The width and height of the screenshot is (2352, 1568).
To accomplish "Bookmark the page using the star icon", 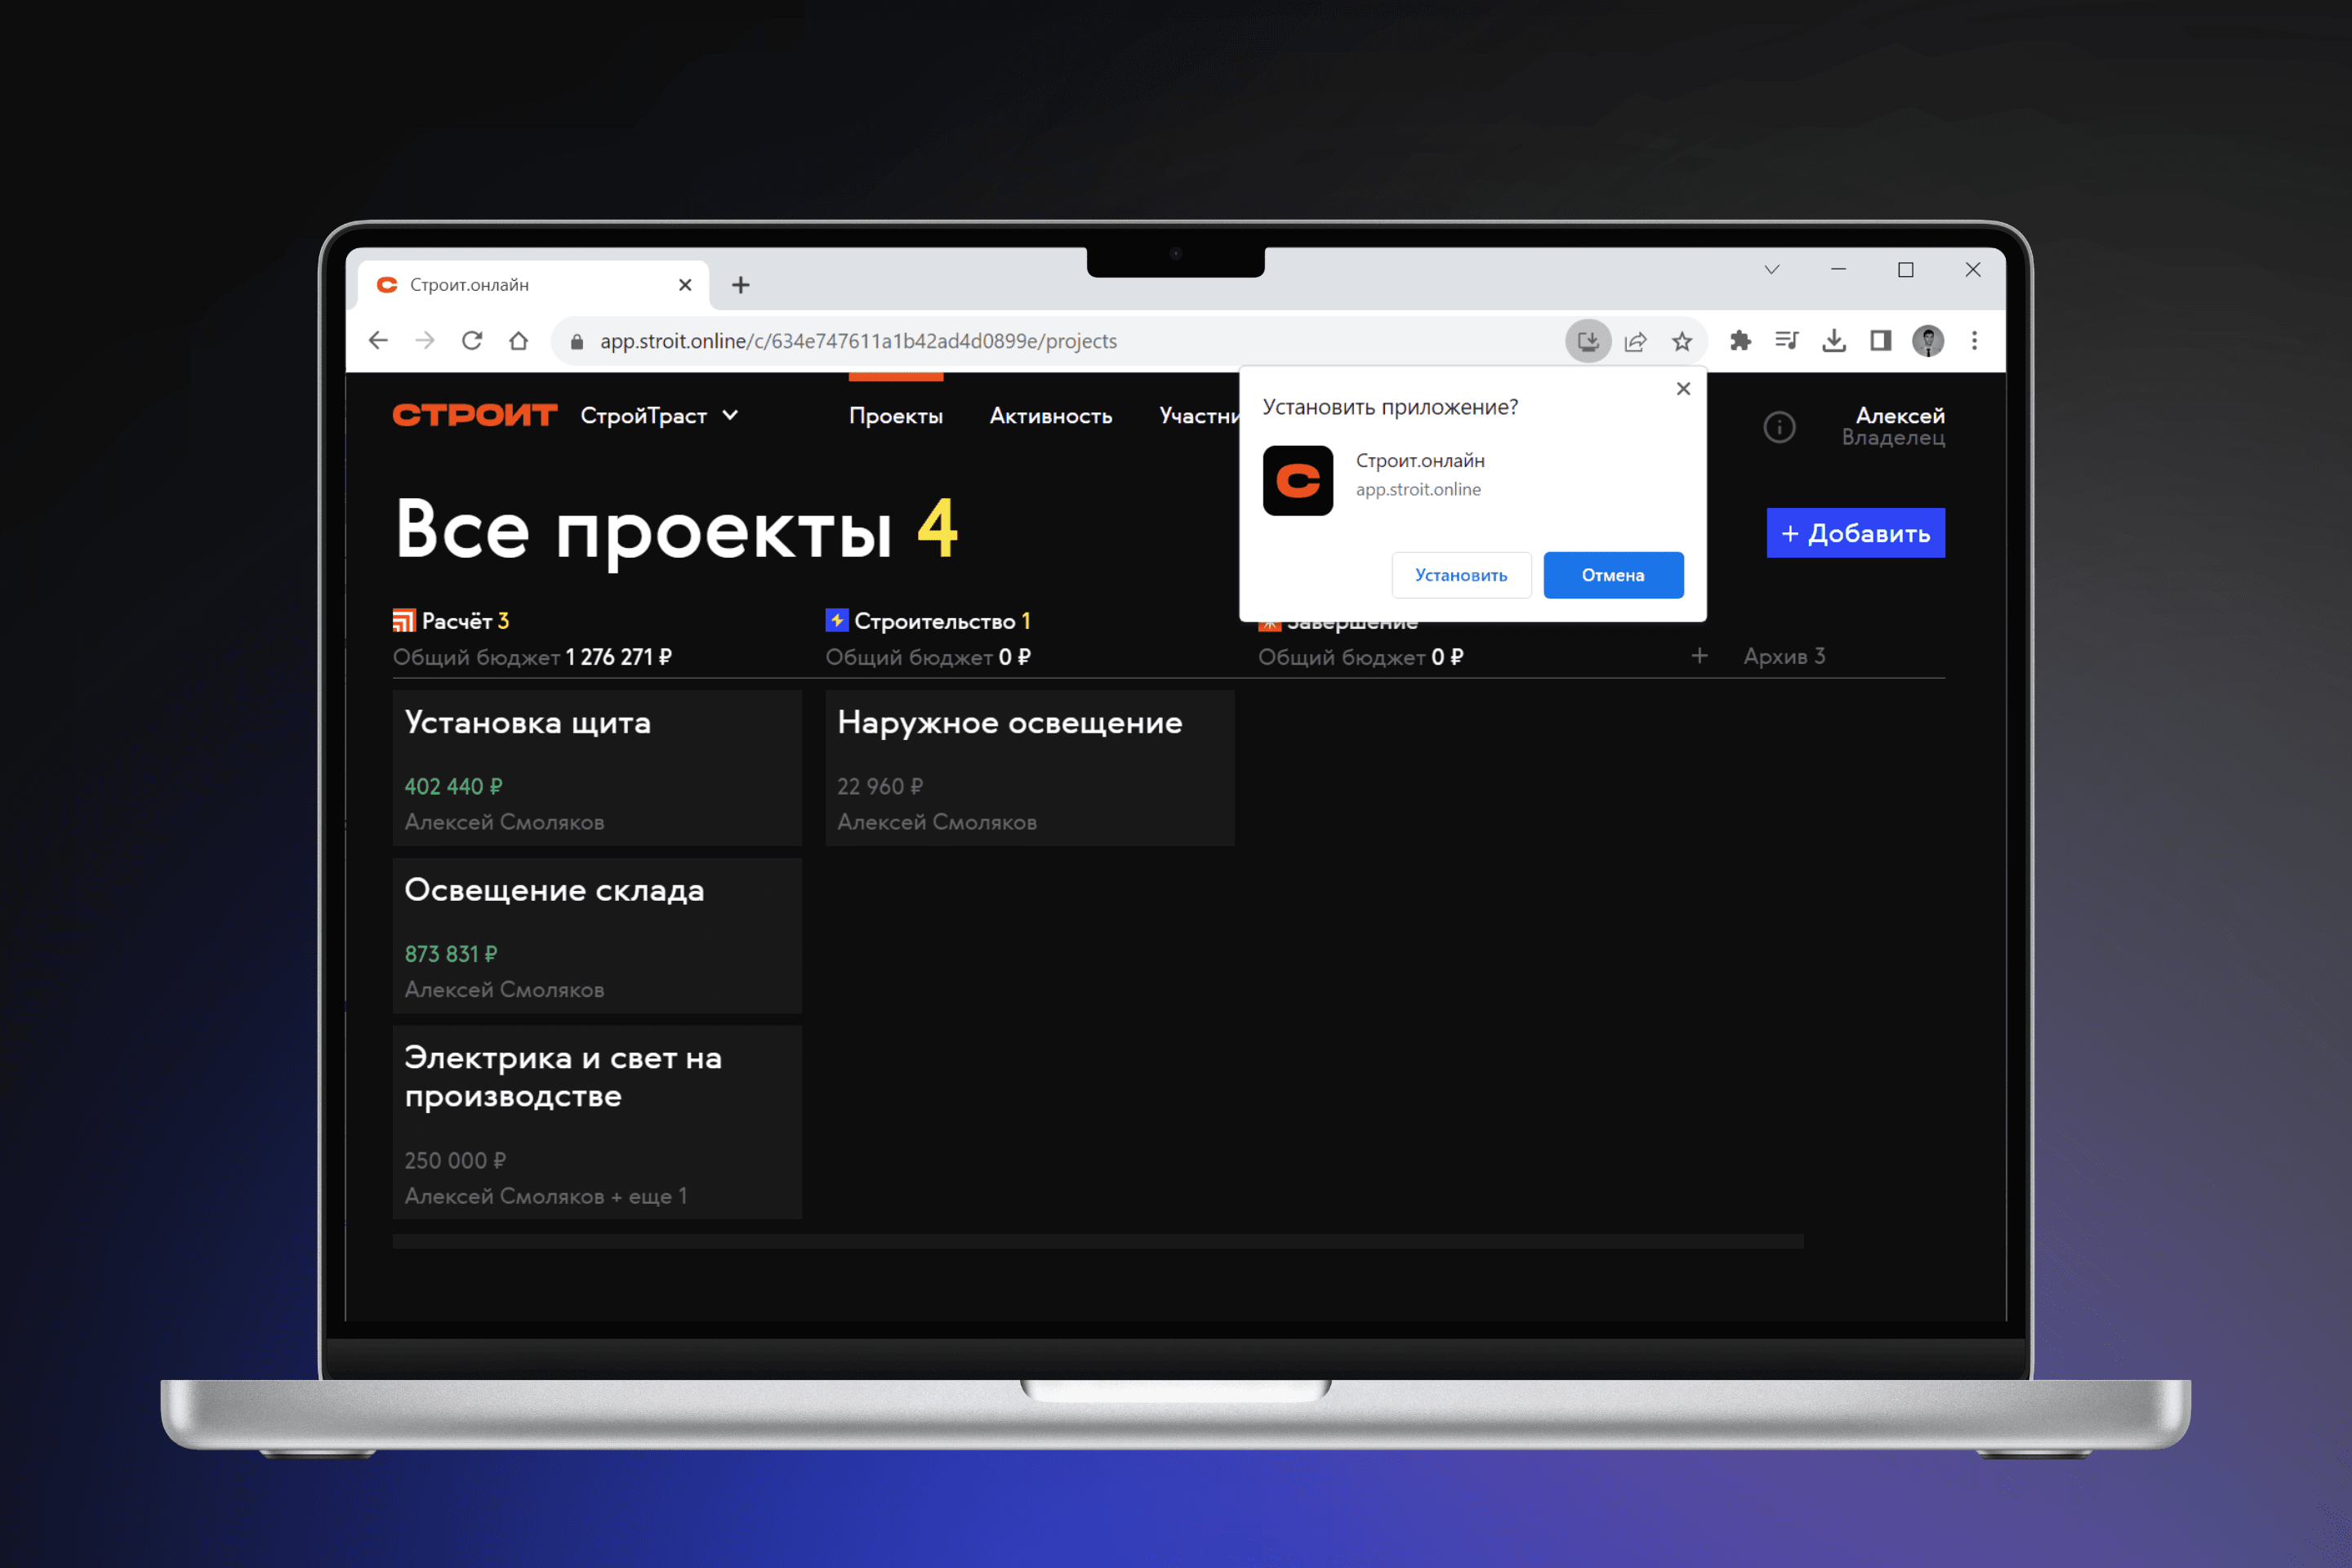I will pyautogui.click(x=1682, y=340).
